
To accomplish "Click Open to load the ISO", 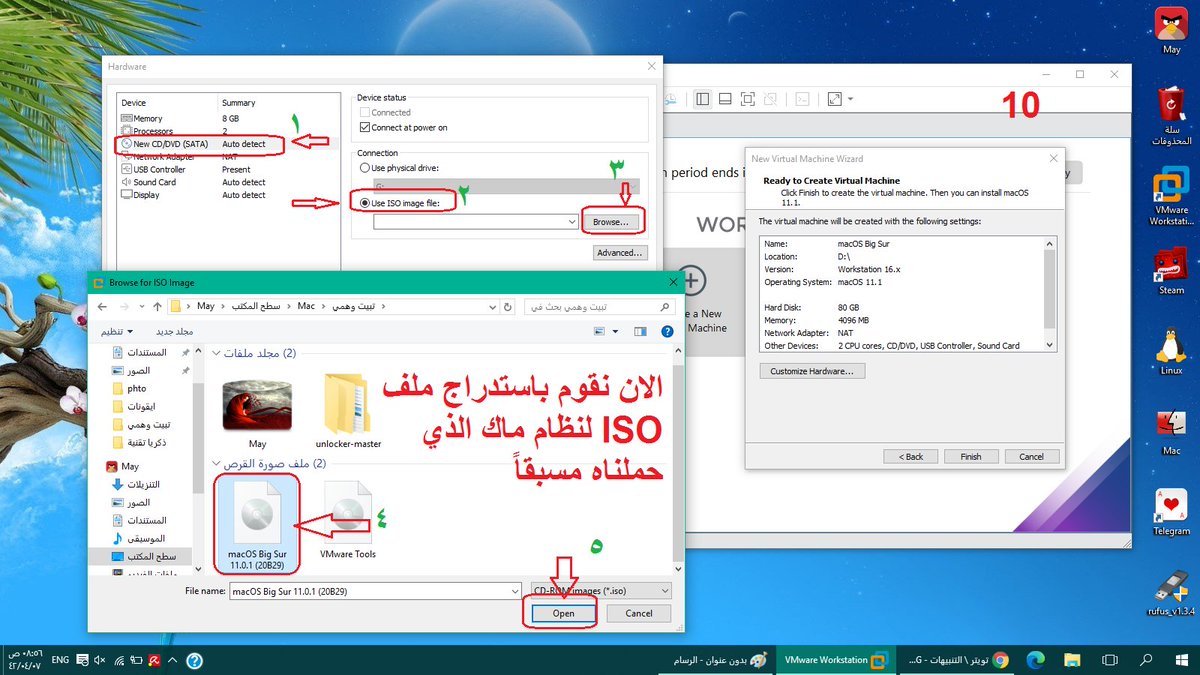I will pyautogui.click(x=563, y=613).
